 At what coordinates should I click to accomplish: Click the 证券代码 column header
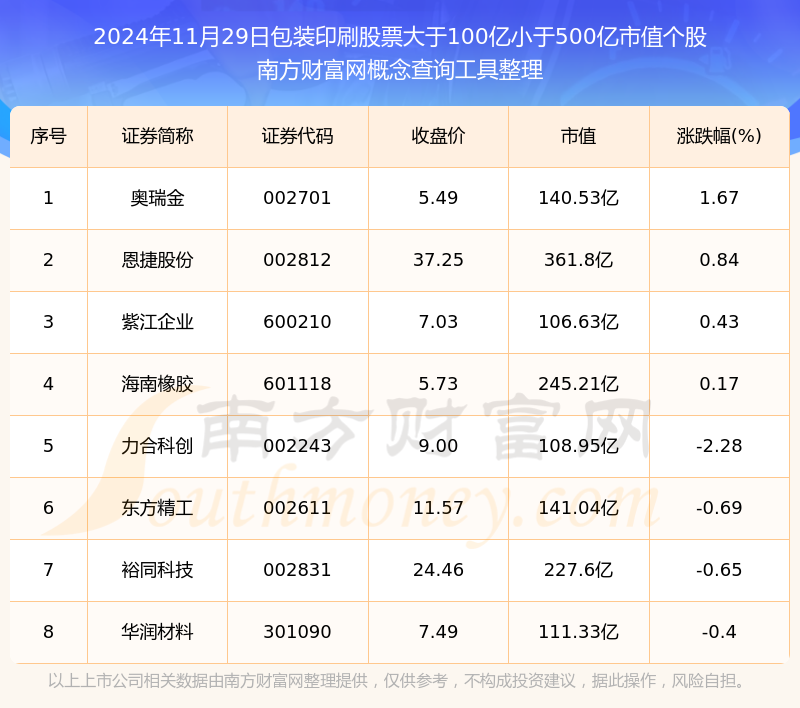pyautogui.click(x=297, y=136)
